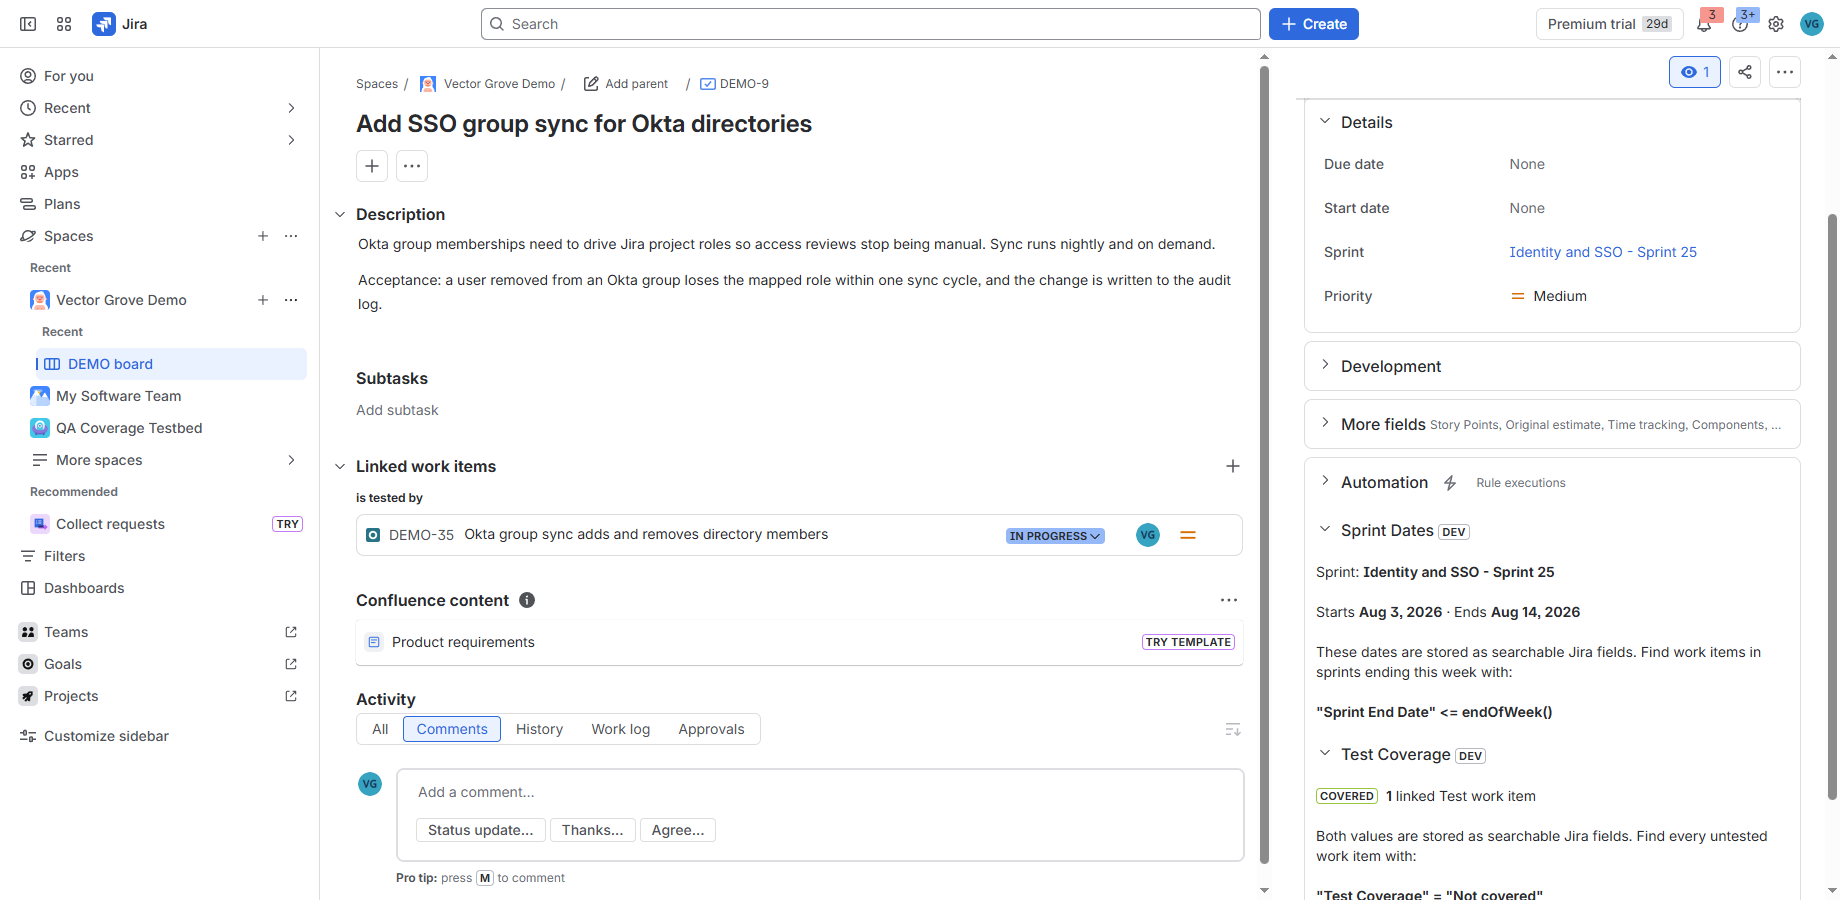Toggle the watch eye button
1840x900 pixels.
coord(1695,72)
